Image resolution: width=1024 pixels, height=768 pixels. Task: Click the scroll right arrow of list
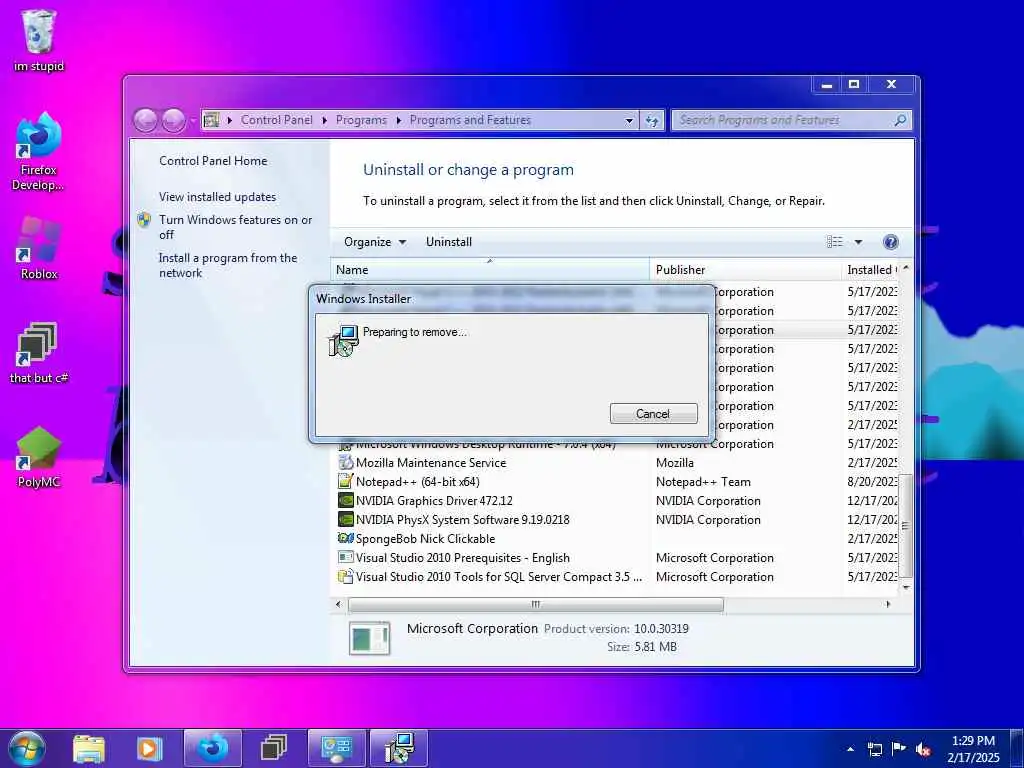pos(888,604)
